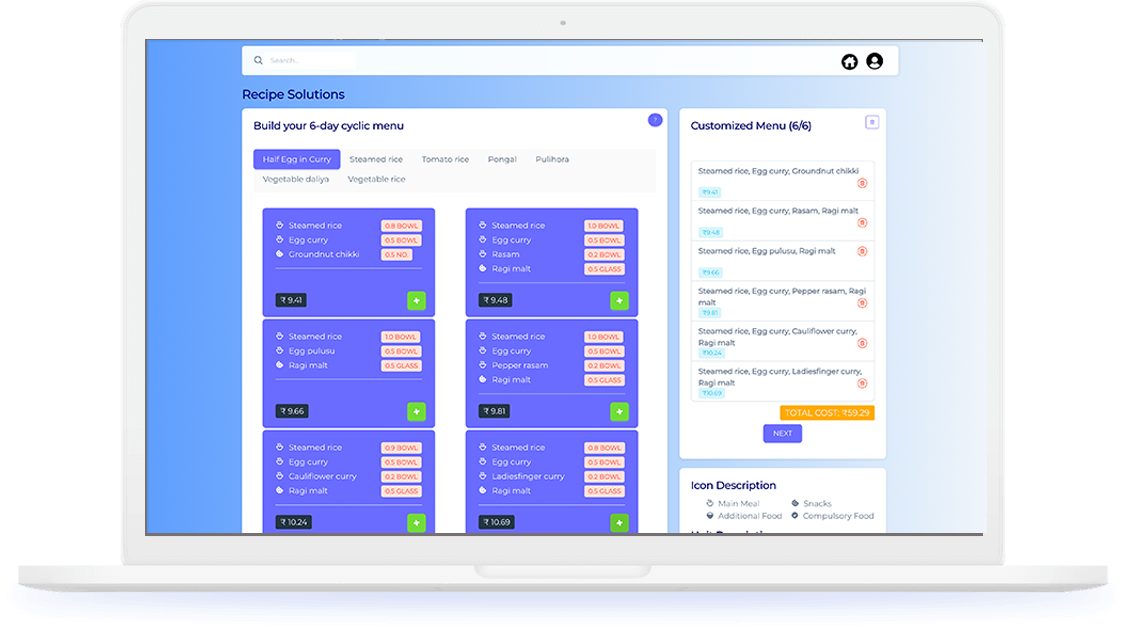Add the ₹9.48 Rasam menu card
1126x630 pixels.
click(619, 300)
